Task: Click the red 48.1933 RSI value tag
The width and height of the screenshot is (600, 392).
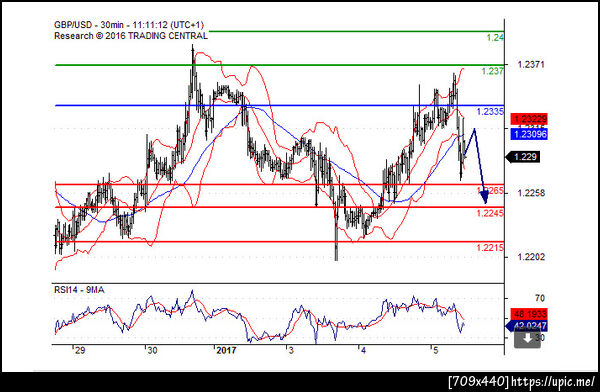Action: coord(530,314)
